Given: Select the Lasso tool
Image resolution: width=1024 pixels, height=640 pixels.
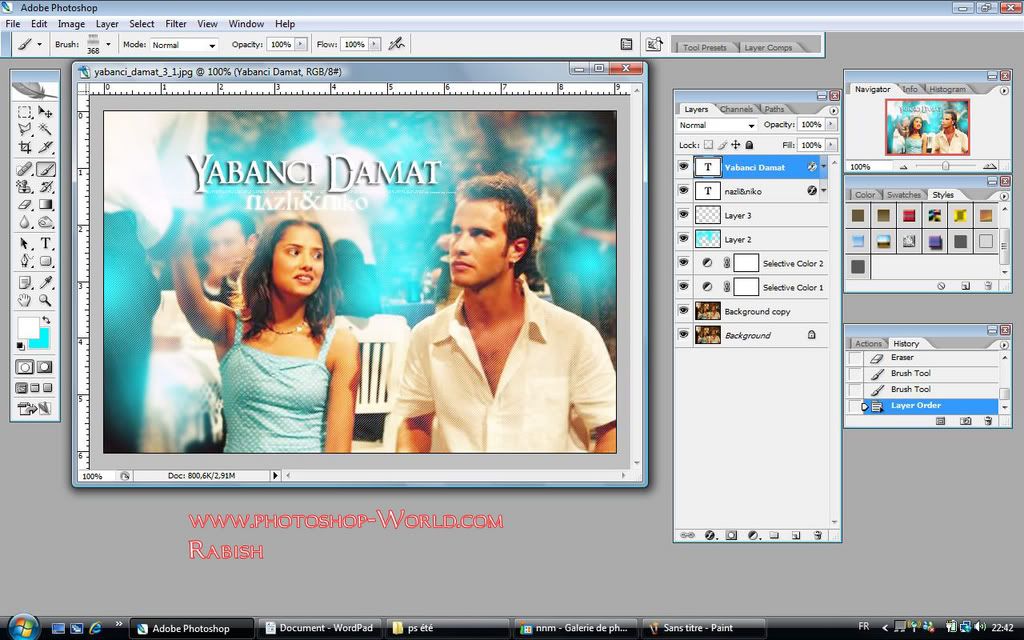Looking at the screenshot, I should click(25, 129).
